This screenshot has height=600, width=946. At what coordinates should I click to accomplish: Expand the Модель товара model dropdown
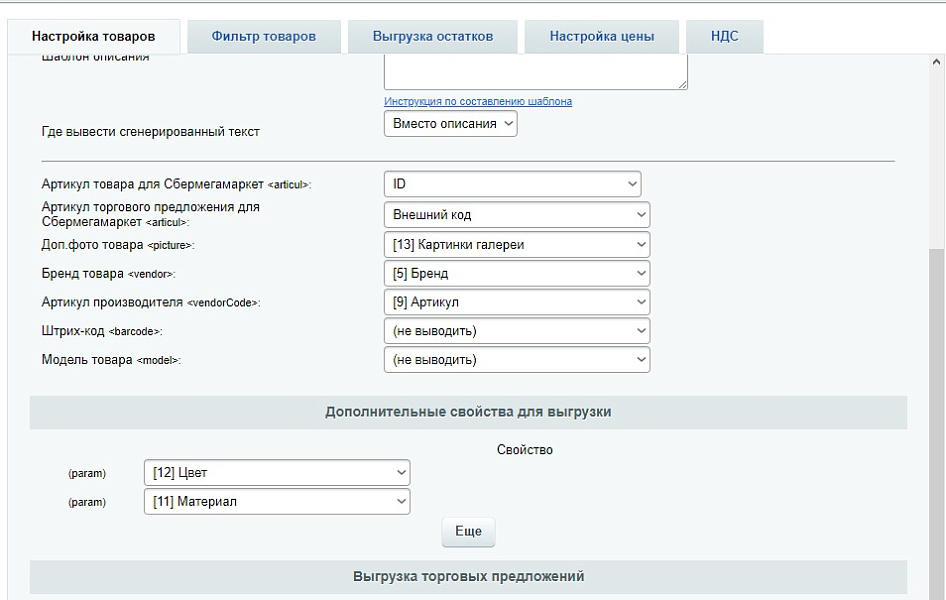click(516, 359)
